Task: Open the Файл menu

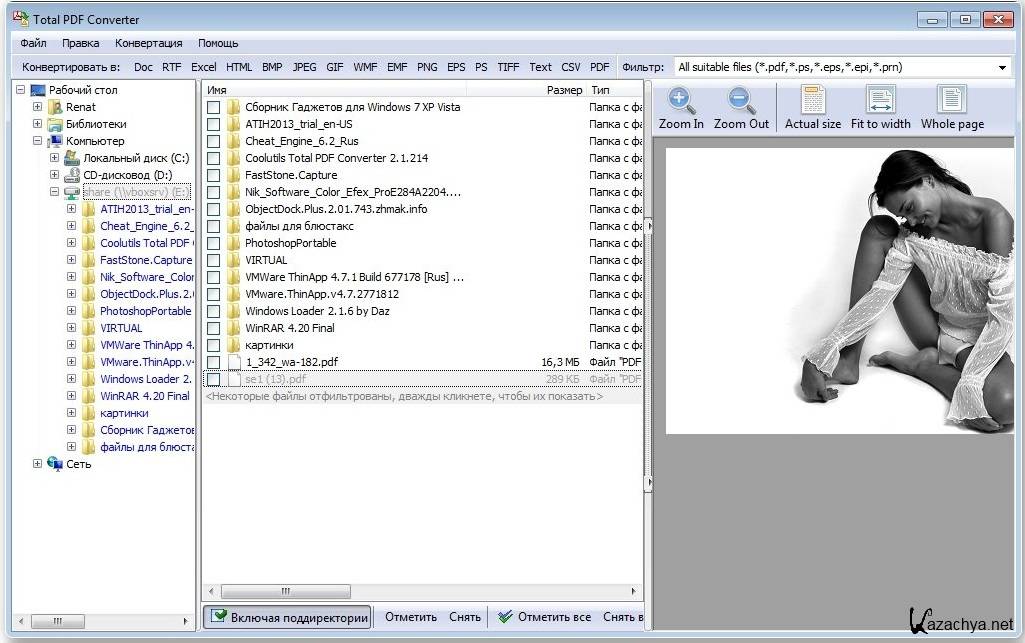Action: coord(33,43)
